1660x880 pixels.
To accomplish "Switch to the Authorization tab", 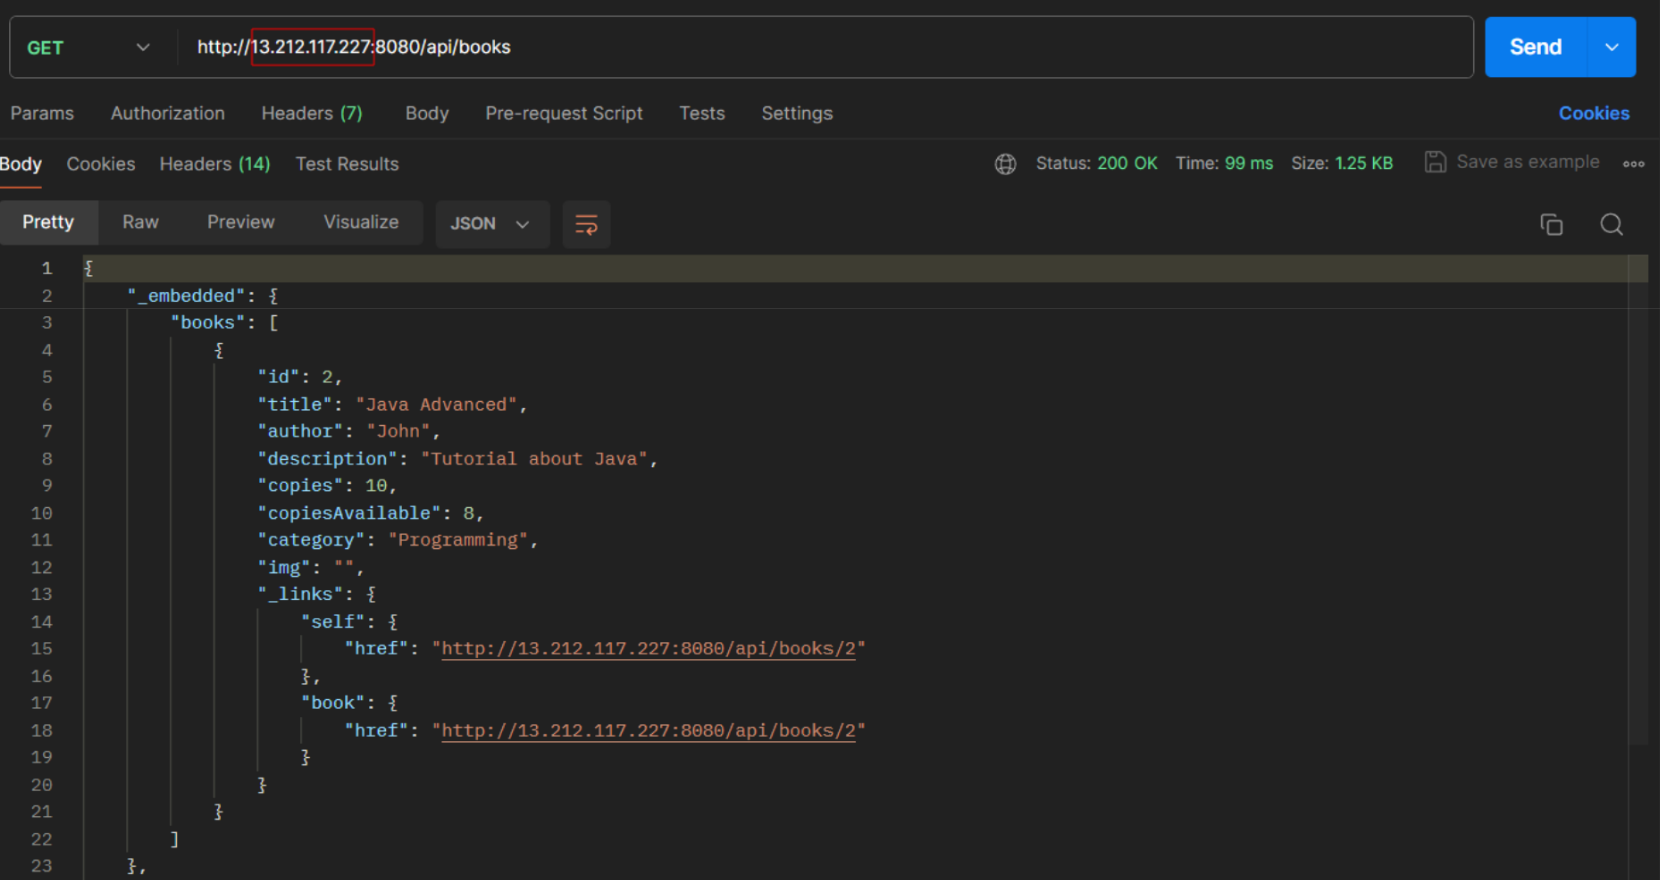I will [168, 113].
